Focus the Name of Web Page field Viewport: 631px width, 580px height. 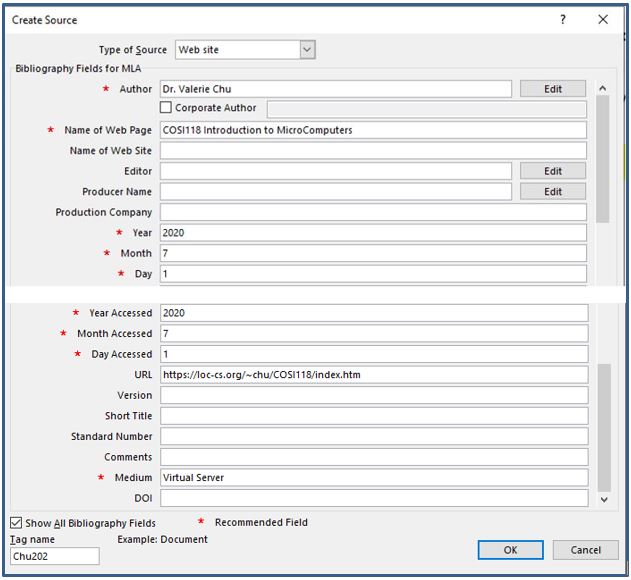pyautogui.click(x=372, y=130)
